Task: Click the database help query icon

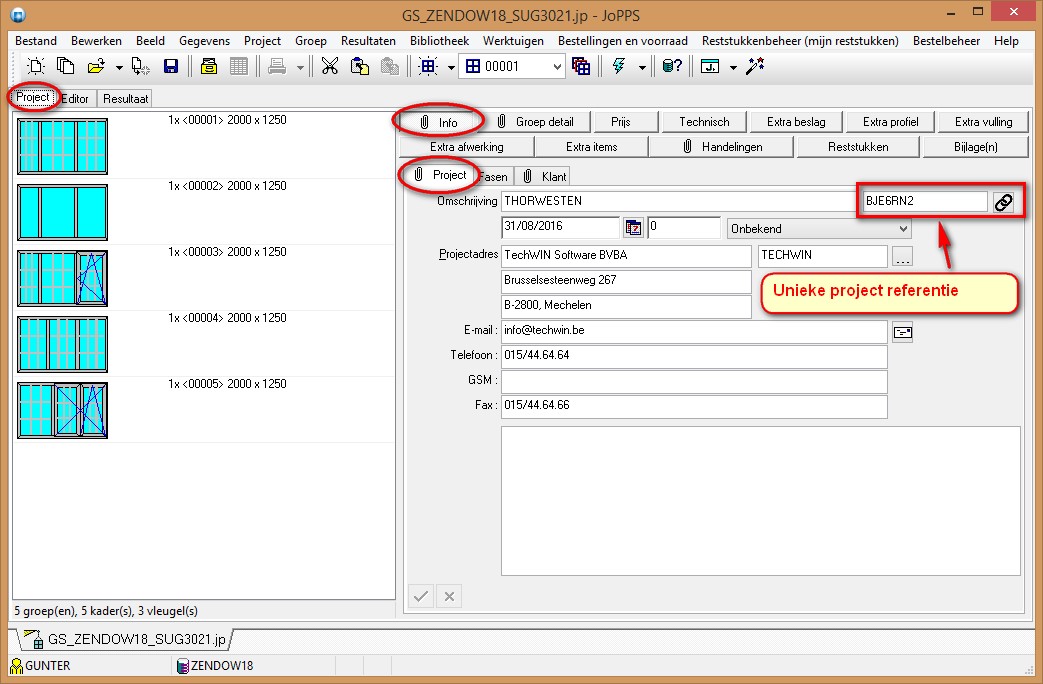Action: pos(672,66)
